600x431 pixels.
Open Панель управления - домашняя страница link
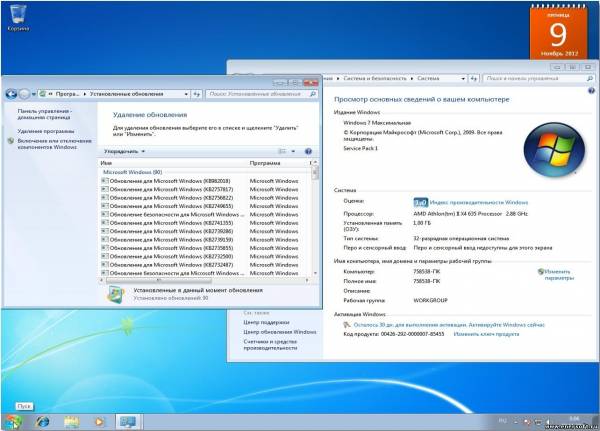coord(44,114)
